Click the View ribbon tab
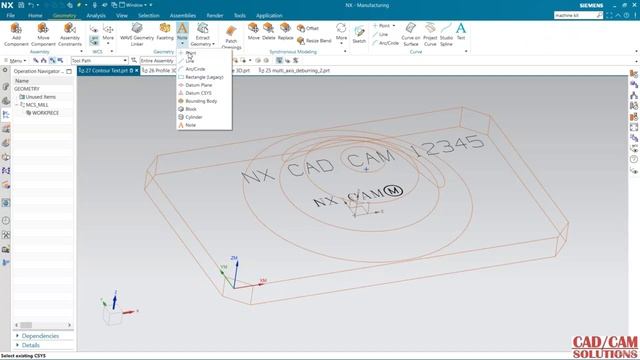The height and width of the screenshot is (360, 640). click(x=122, y=16)
